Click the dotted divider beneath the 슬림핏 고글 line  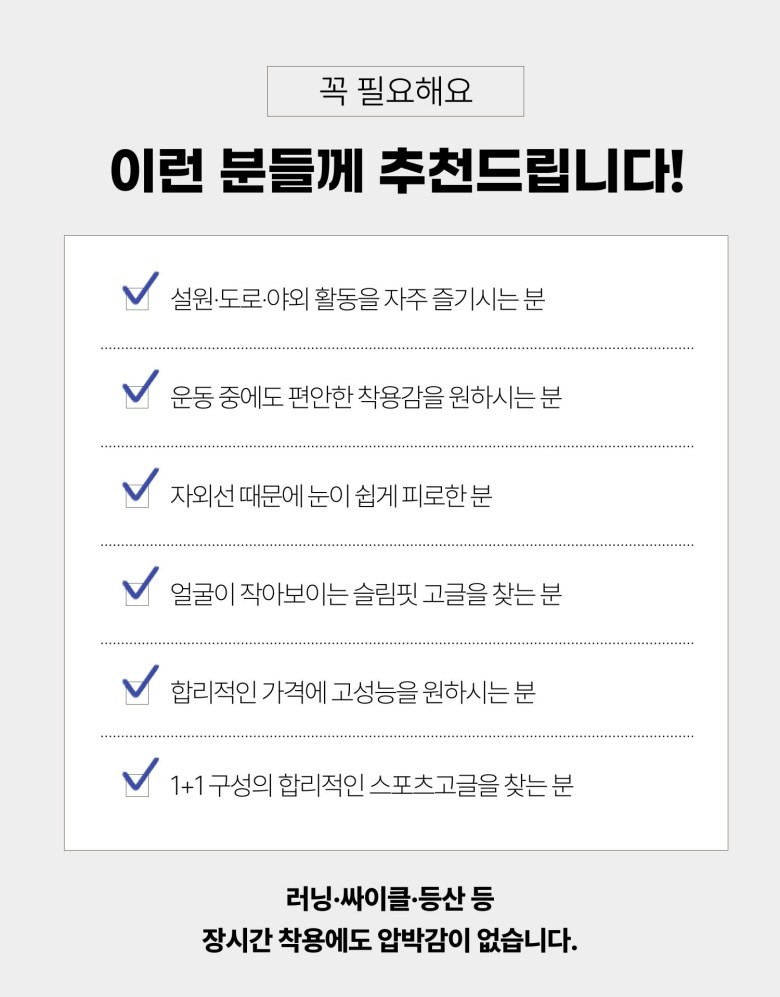397,643
